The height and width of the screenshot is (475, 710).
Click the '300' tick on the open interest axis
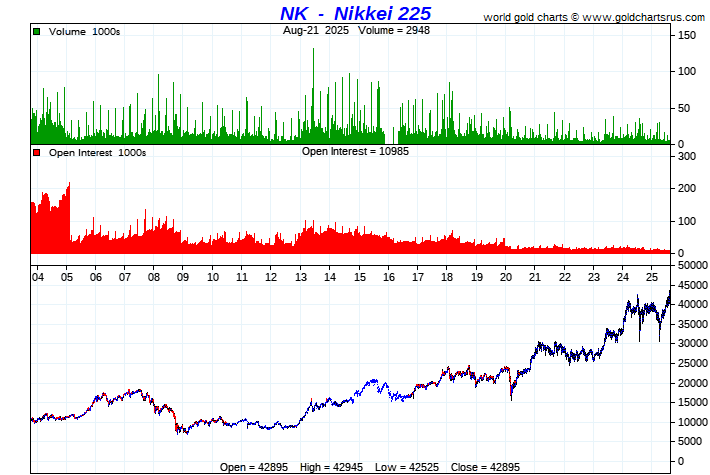pos(686,156)
